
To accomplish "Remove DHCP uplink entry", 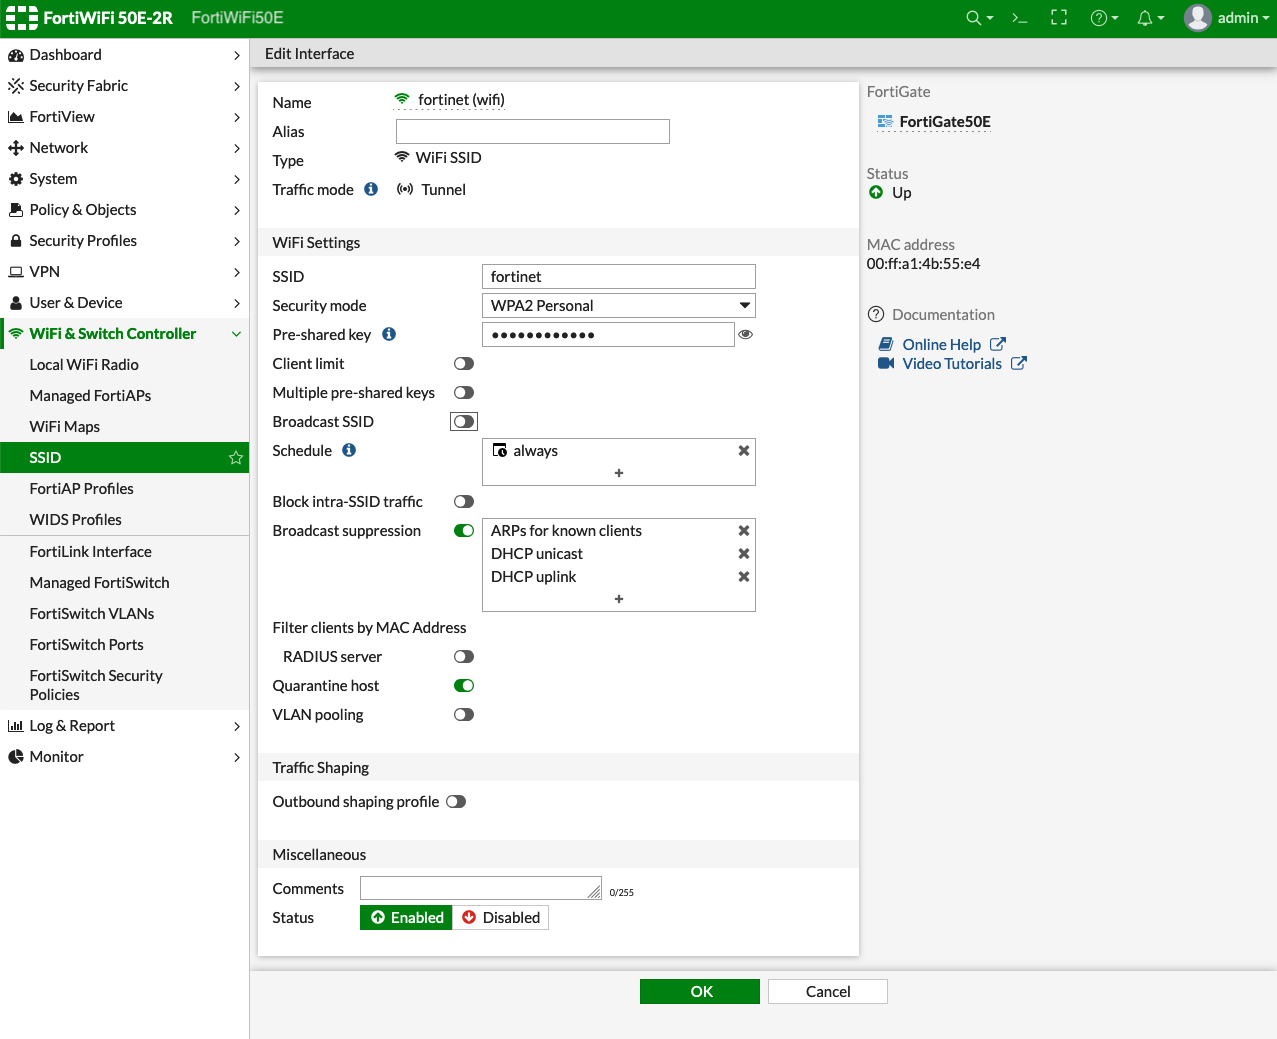I will click(x=744, y=577).
